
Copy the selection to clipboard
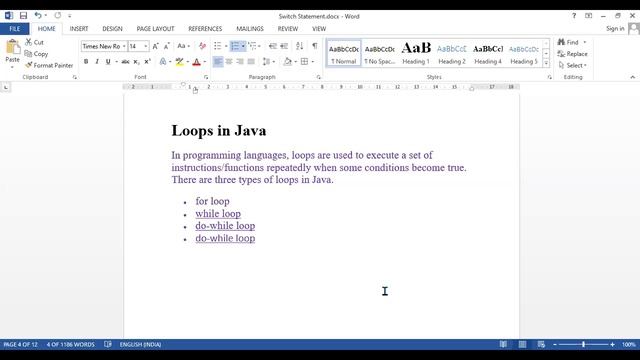coord(36,53)
